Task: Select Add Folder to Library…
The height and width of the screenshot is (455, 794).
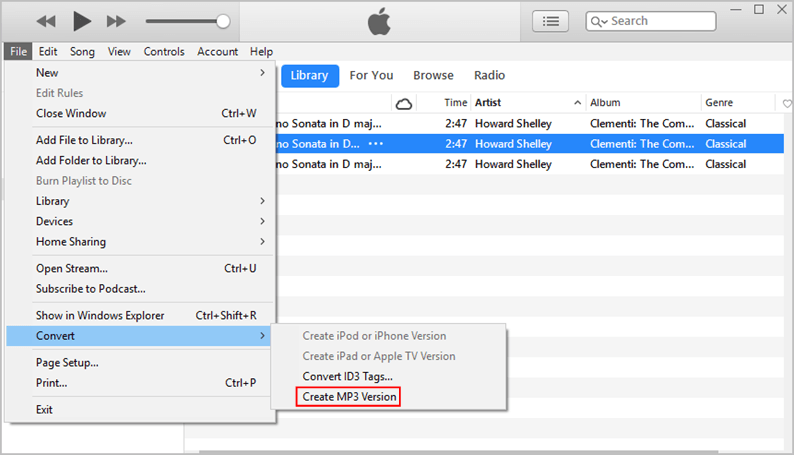Action: click(140, 160)
